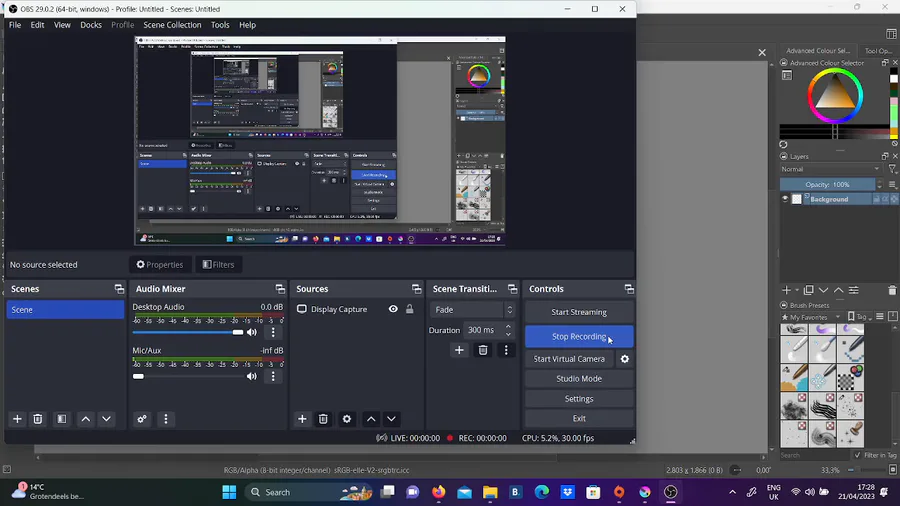Show hidden system tray icons chevron

(732, 492)
